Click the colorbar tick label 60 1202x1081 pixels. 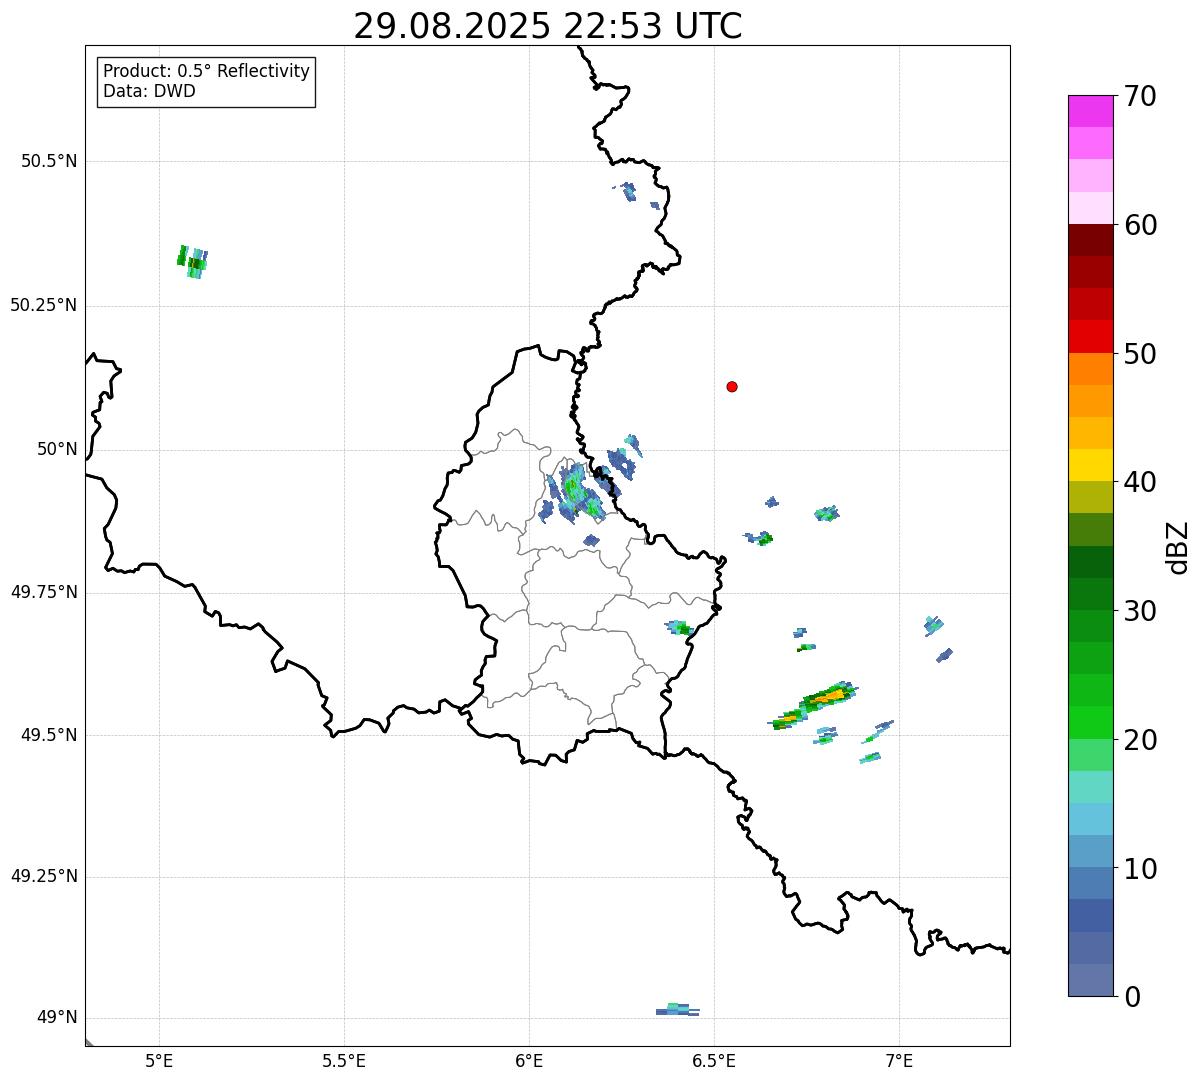(x=1140, y=225)
